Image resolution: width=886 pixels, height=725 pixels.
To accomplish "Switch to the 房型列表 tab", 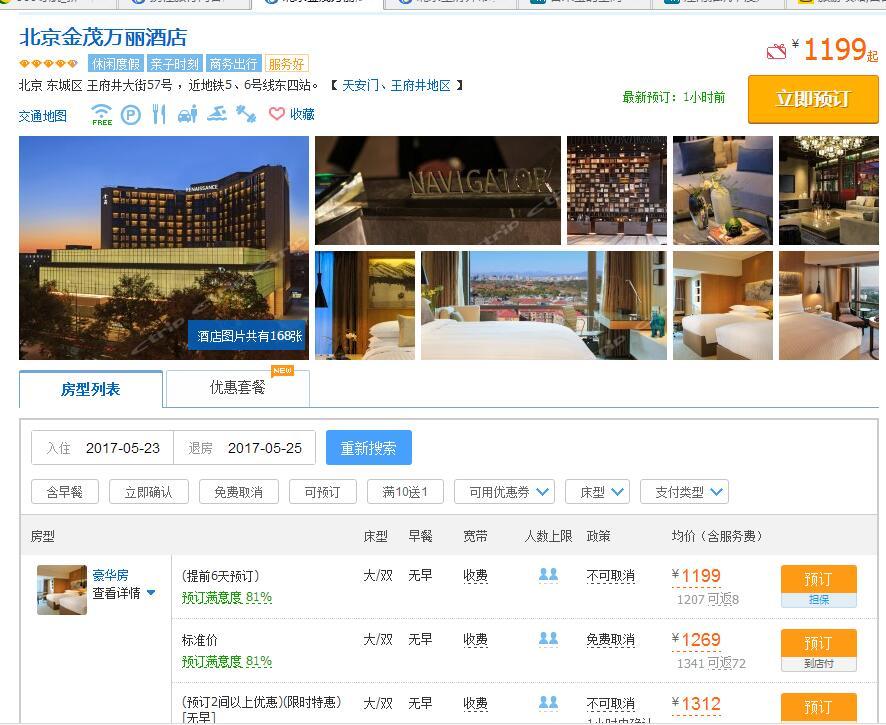I will click(x=91, y=389).
